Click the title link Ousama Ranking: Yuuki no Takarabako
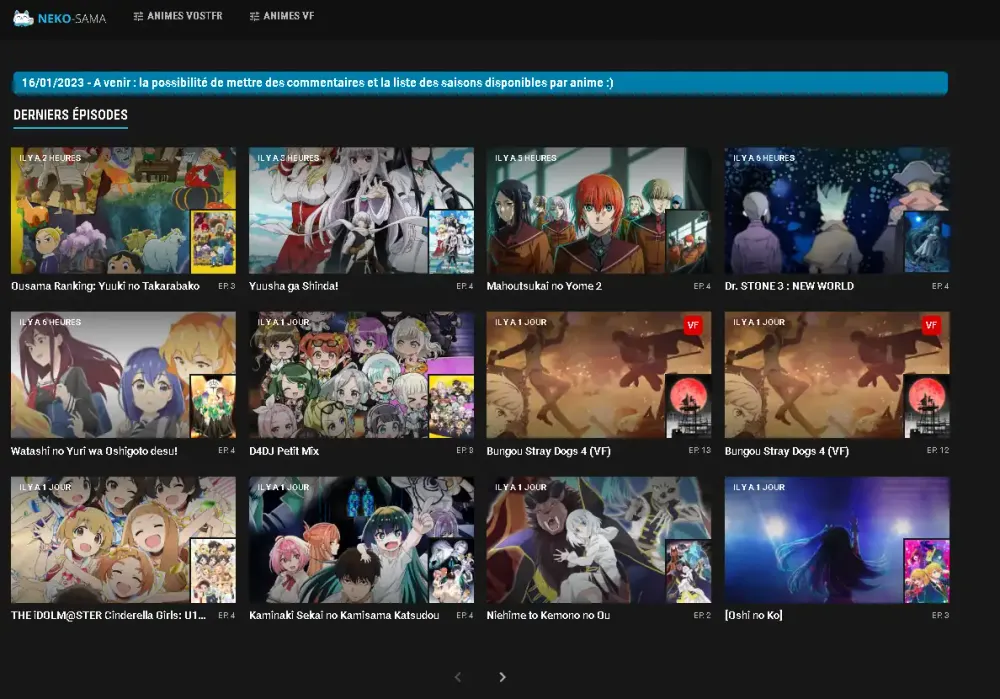This screenshot has width=1000, height=699. 105,286
